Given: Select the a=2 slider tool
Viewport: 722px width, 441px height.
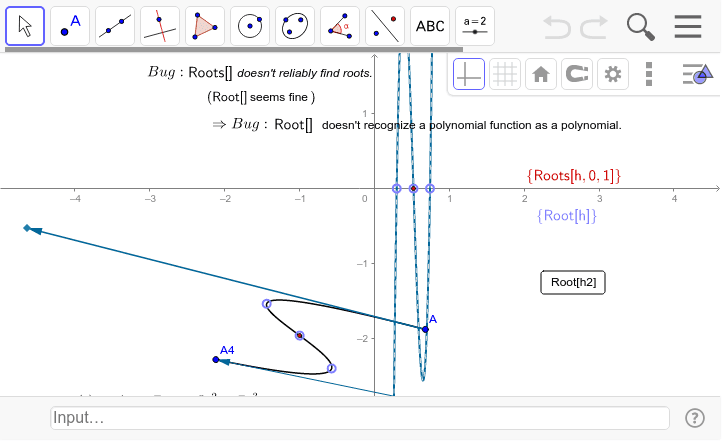Looking at the screenshot, I should pos(475,26).
